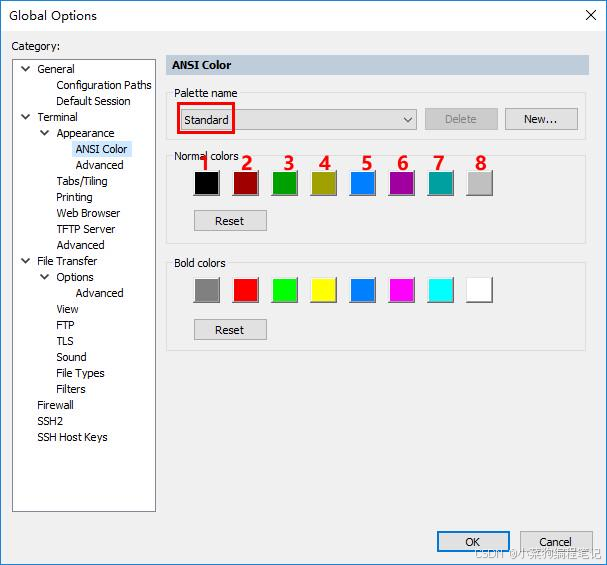
Task: Pick the yellow bold color swatch
Action: [x=324, y=290]
